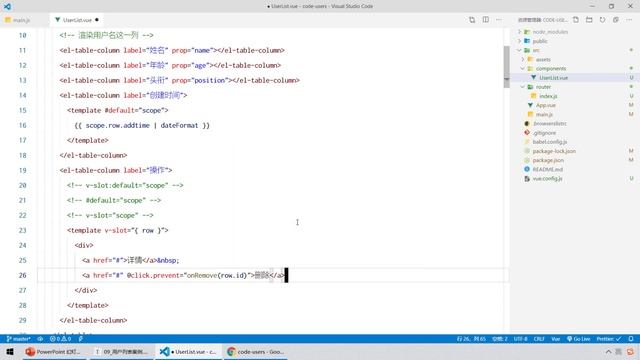
Task: Open vue.config.js from the file tree
Action: click(547, 179)
